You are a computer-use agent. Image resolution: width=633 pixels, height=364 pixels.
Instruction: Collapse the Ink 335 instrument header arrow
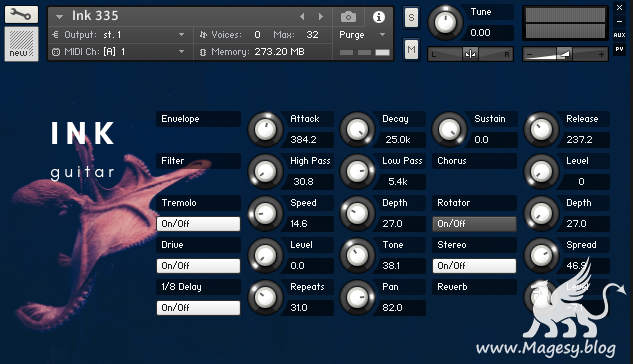click(59, 17)
